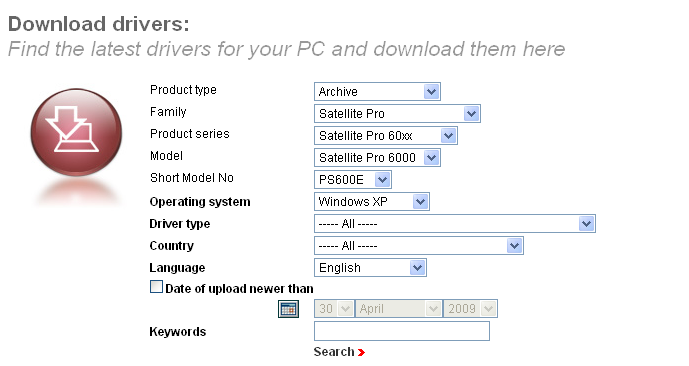
Task: Click the Download drivers heading
Action: (x=99, y=24)
